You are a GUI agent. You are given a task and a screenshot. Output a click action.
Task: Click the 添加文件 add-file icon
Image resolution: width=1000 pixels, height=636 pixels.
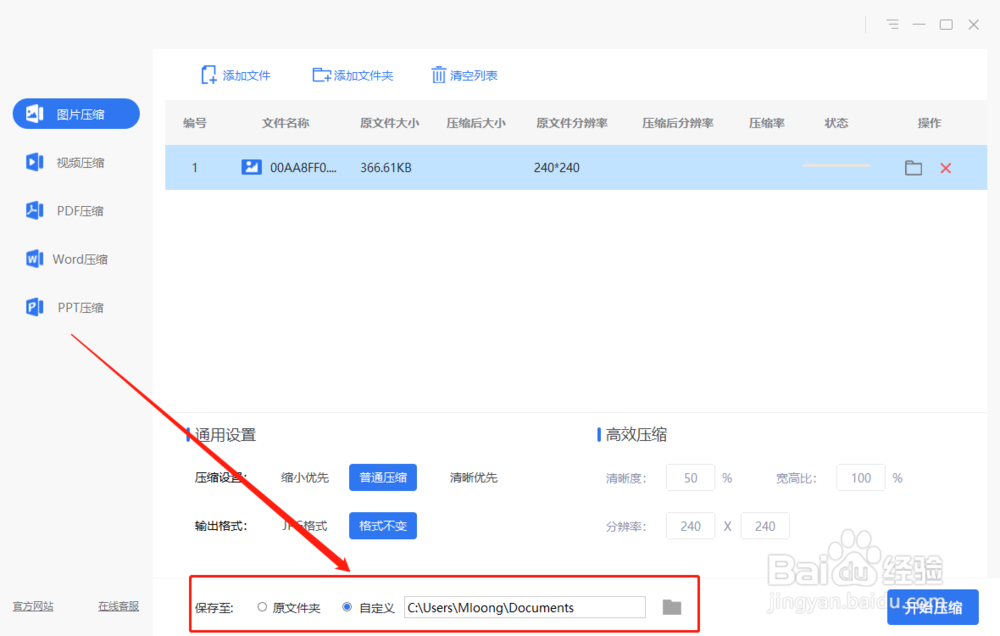pyautogui.click(x=209, y=74)
